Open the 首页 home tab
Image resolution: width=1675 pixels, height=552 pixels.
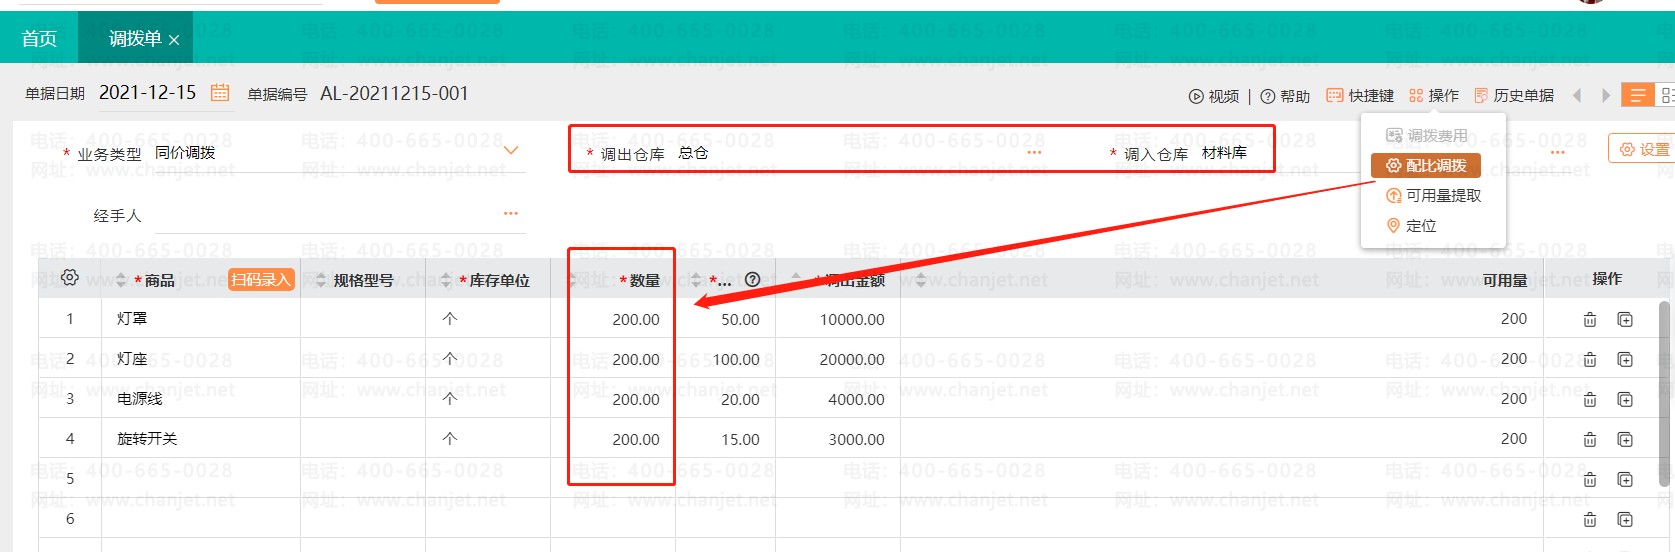click(39, 39)
